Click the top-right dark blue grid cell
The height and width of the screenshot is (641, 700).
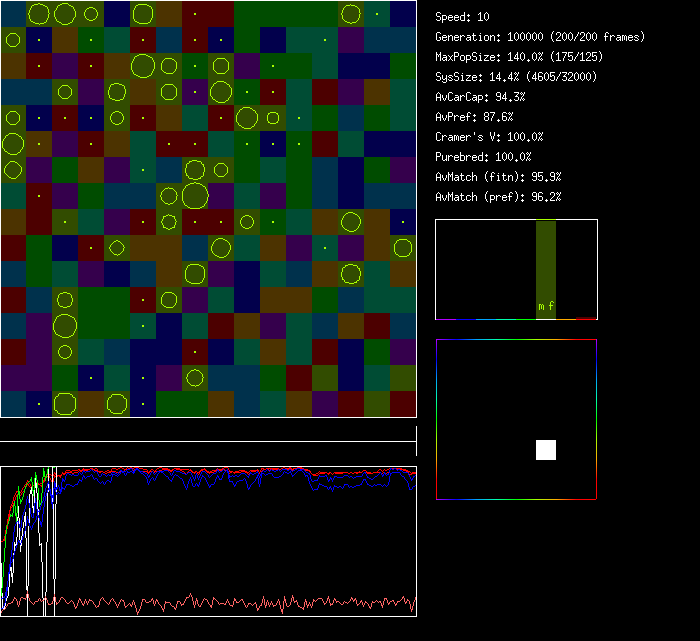pyautogui.click(x=403, y=14)
